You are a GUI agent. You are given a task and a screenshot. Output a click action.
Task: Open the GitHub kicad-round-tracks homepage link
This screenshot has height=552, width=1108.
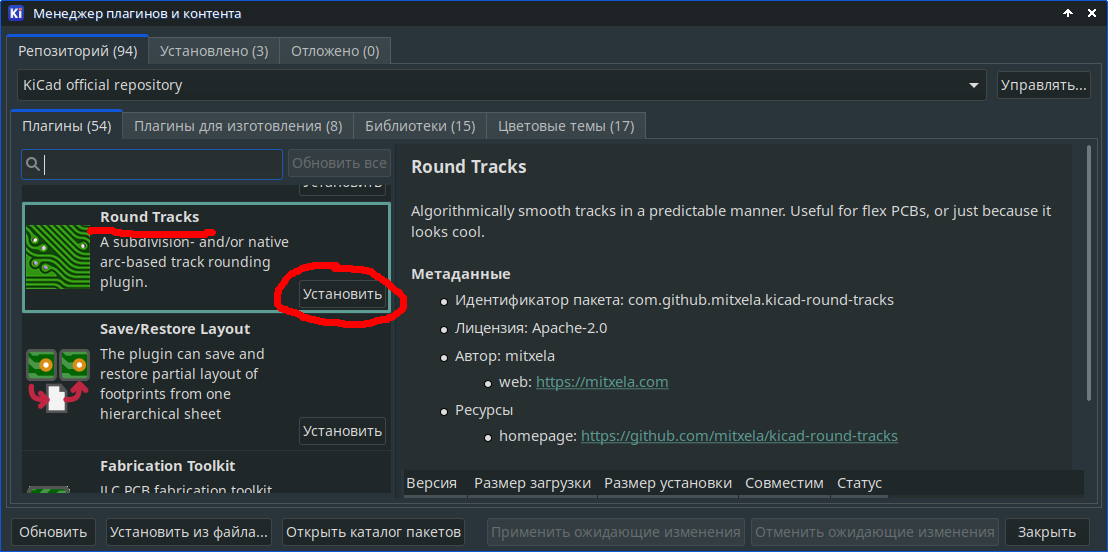pos(739,436)
